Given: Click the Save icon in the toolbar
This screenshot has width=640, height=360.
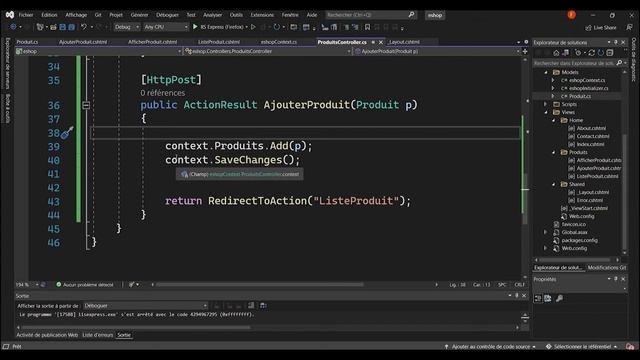Looking at the screenshot, I should click(62, 27).
